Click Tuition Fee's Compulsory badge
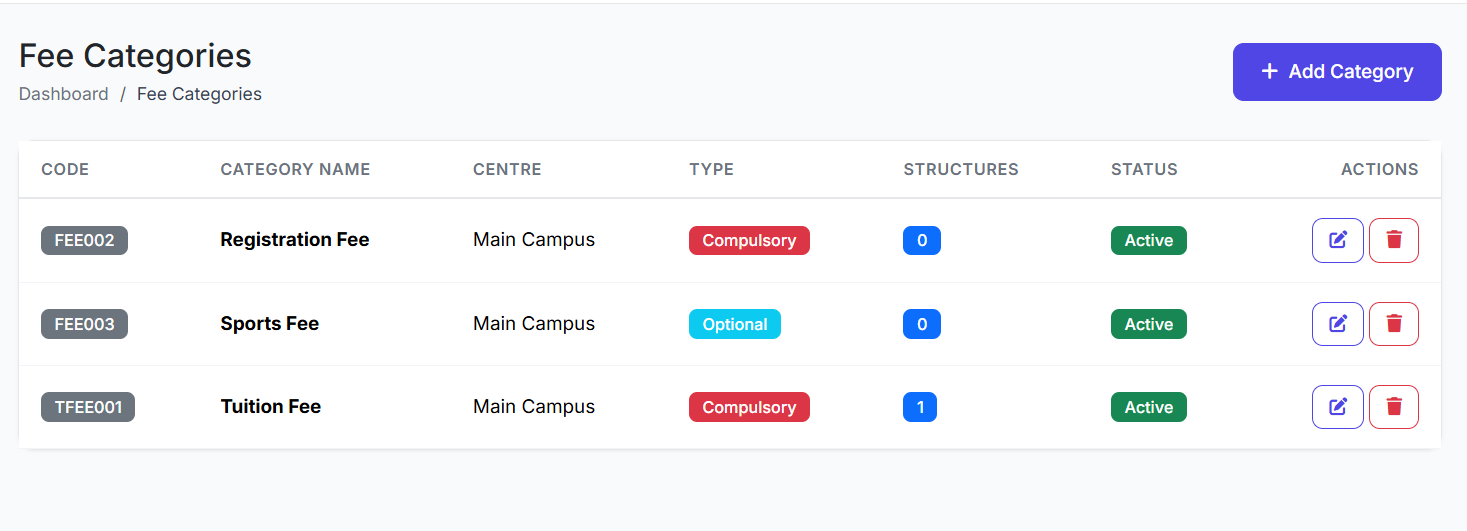 [x=749, y=407]
